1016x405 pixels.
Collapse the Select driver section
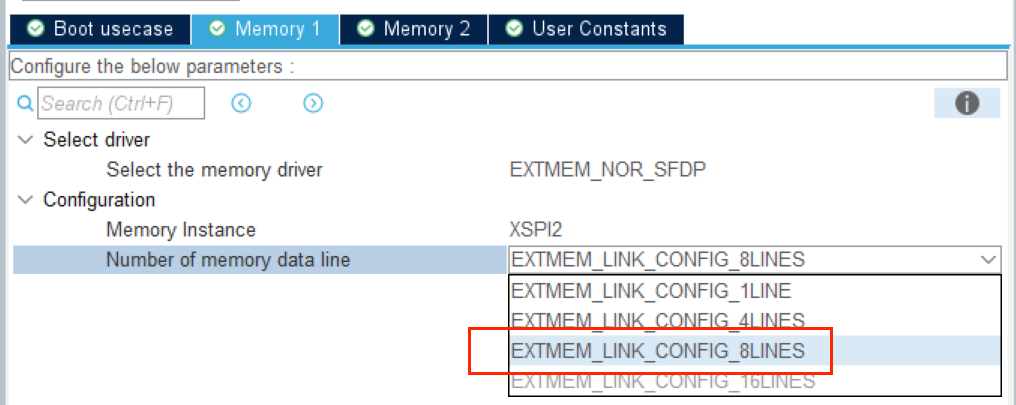25,140
